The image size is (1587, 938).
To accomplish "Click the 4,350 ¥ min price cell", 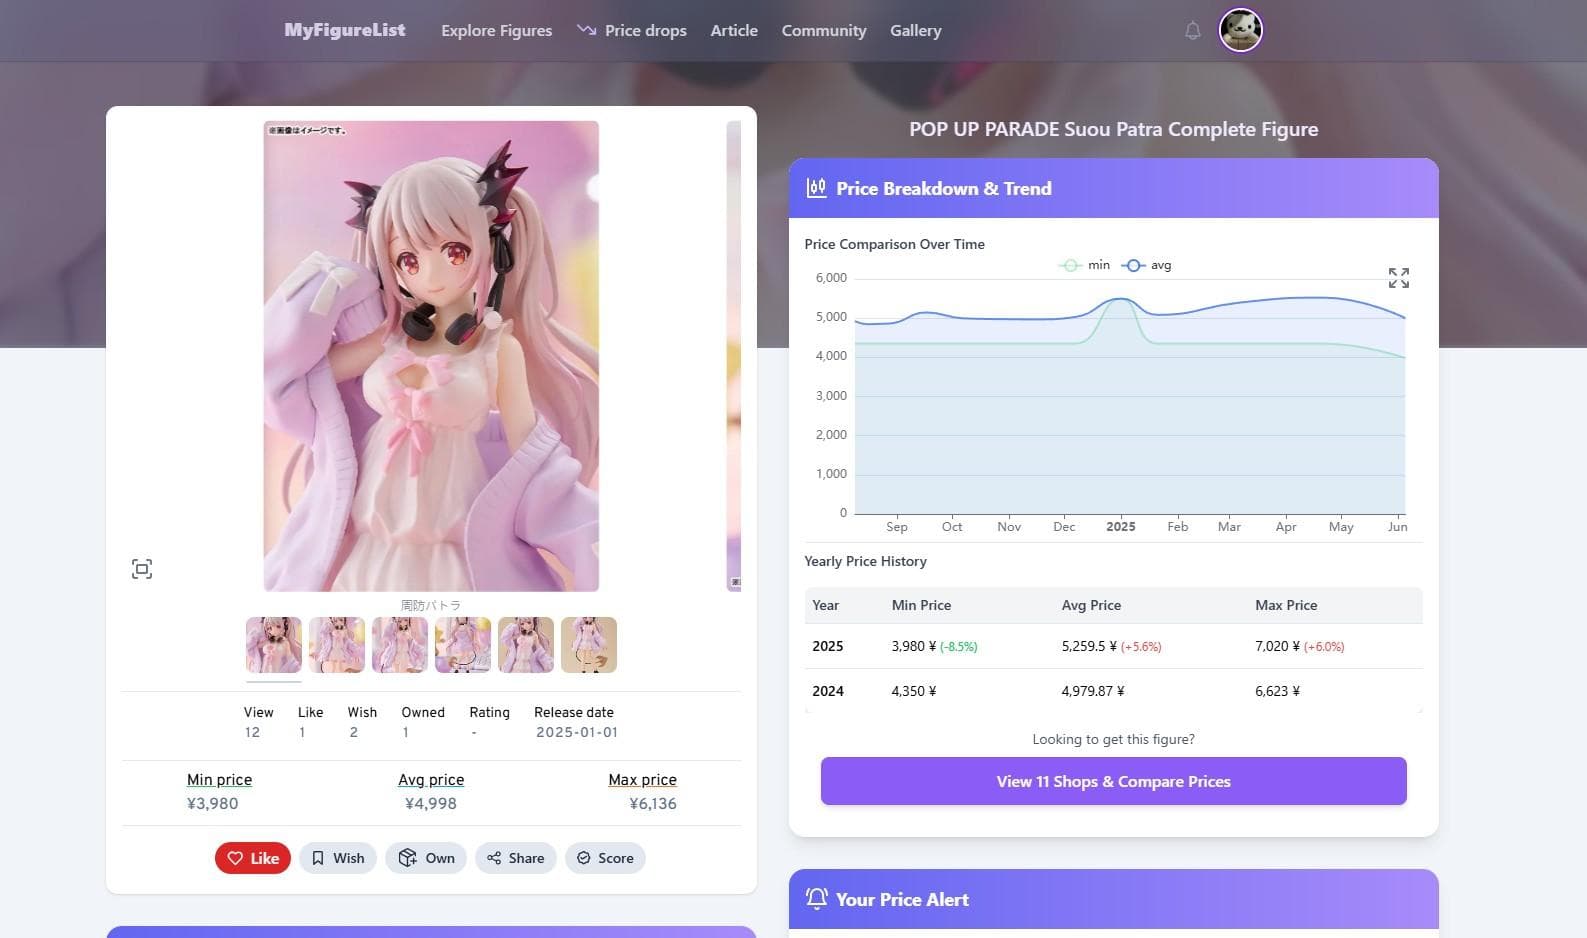I will pos(913,691).
